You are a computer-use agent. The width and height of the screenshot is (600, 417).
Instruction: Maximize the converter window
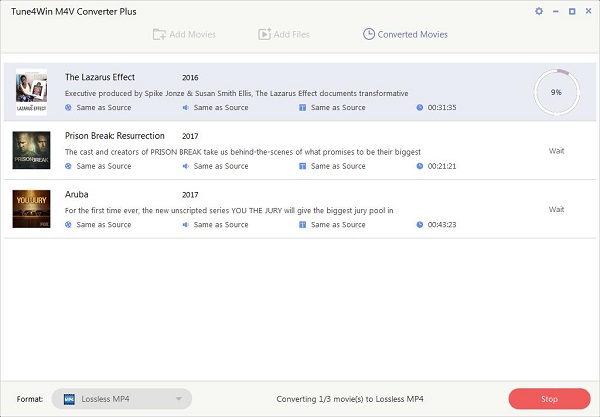[x=572, y=11]
